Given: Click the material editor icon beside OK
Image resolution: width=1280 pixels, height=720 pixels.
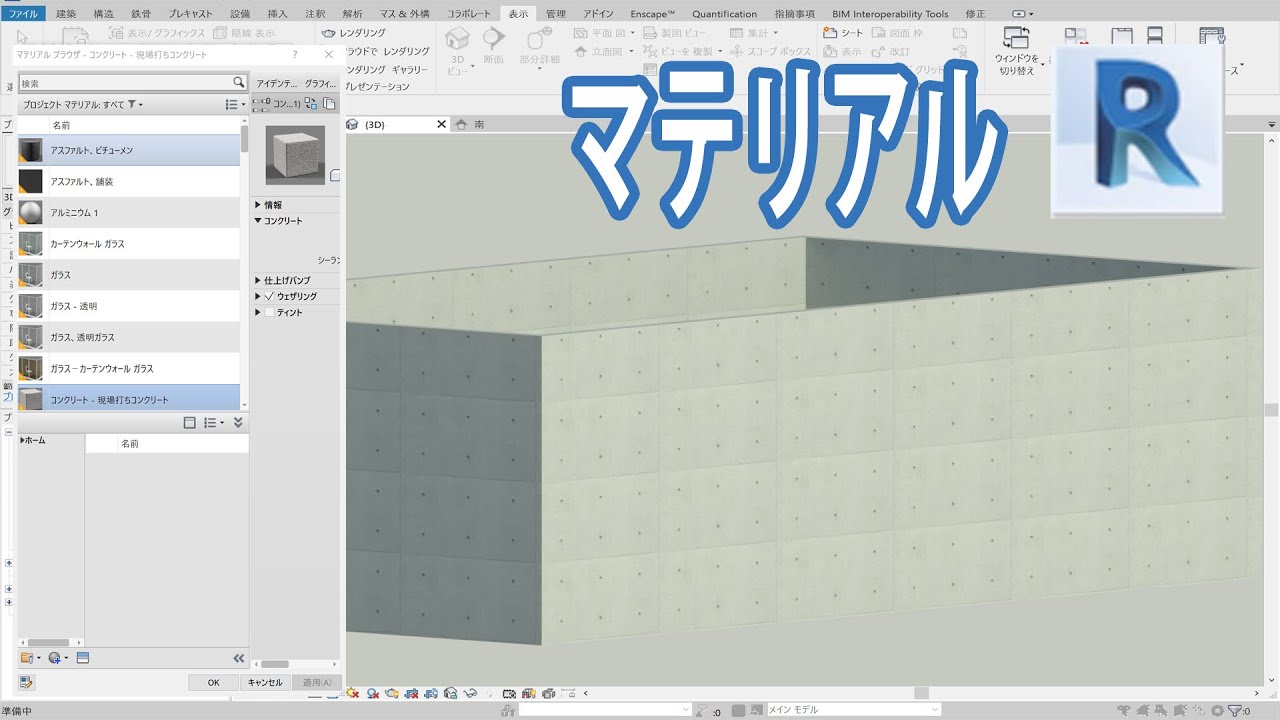Looking at the screenshot, I should click(x=26, y=682).
